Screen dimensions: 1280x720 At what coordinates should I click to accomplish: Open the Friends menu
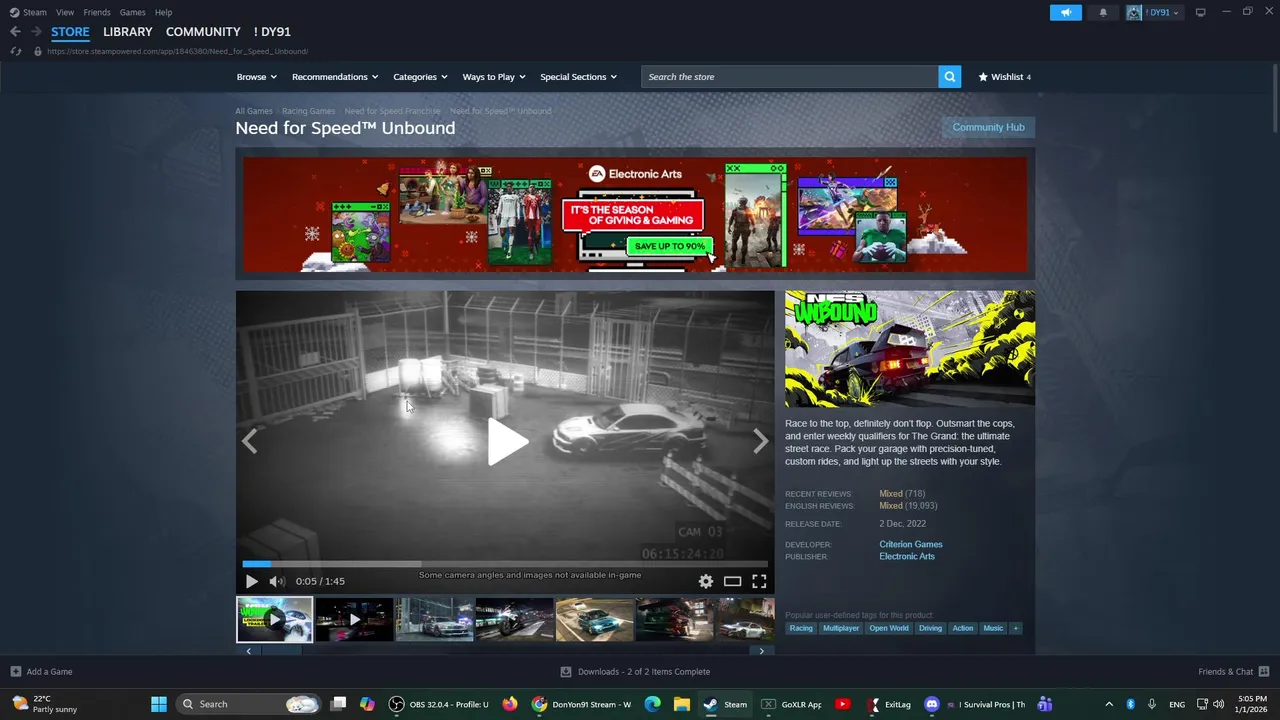(97, 12)
